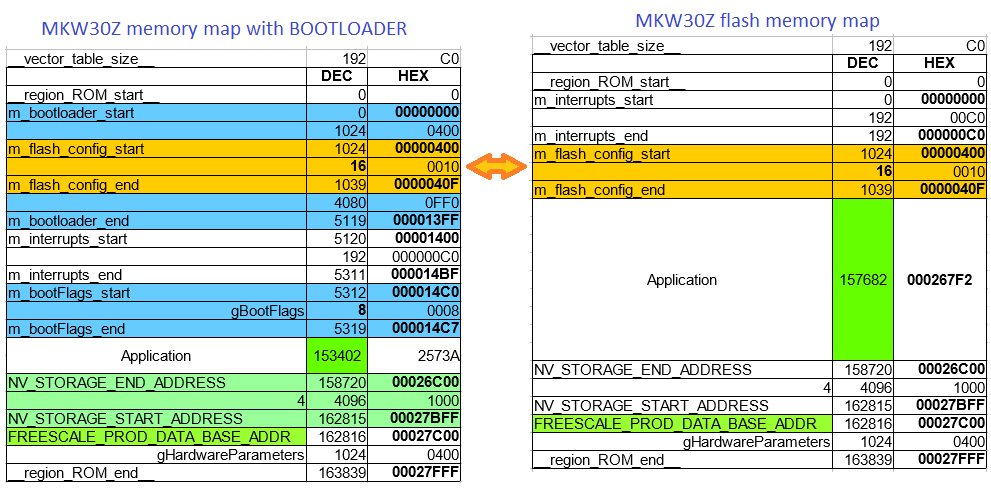Select __region_ROM_start__ in flash memory map

click(611, 82)
